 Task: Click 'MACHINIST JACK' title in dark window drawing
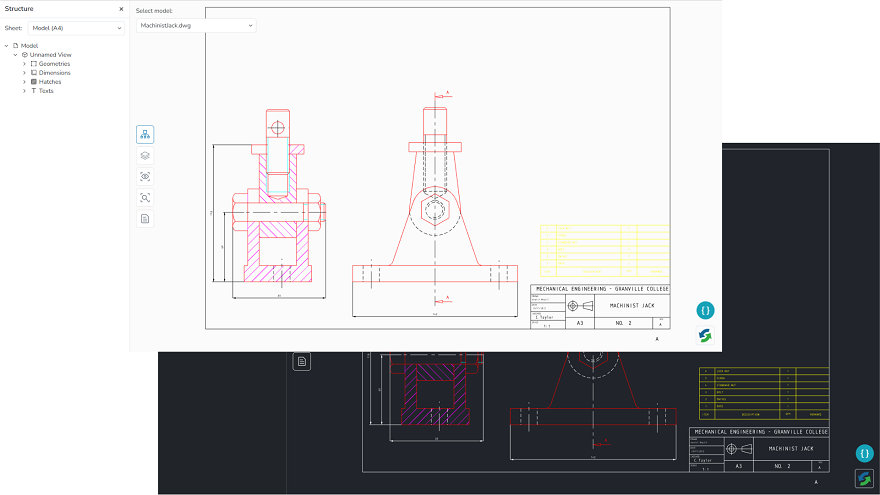[x=791, y=448]
